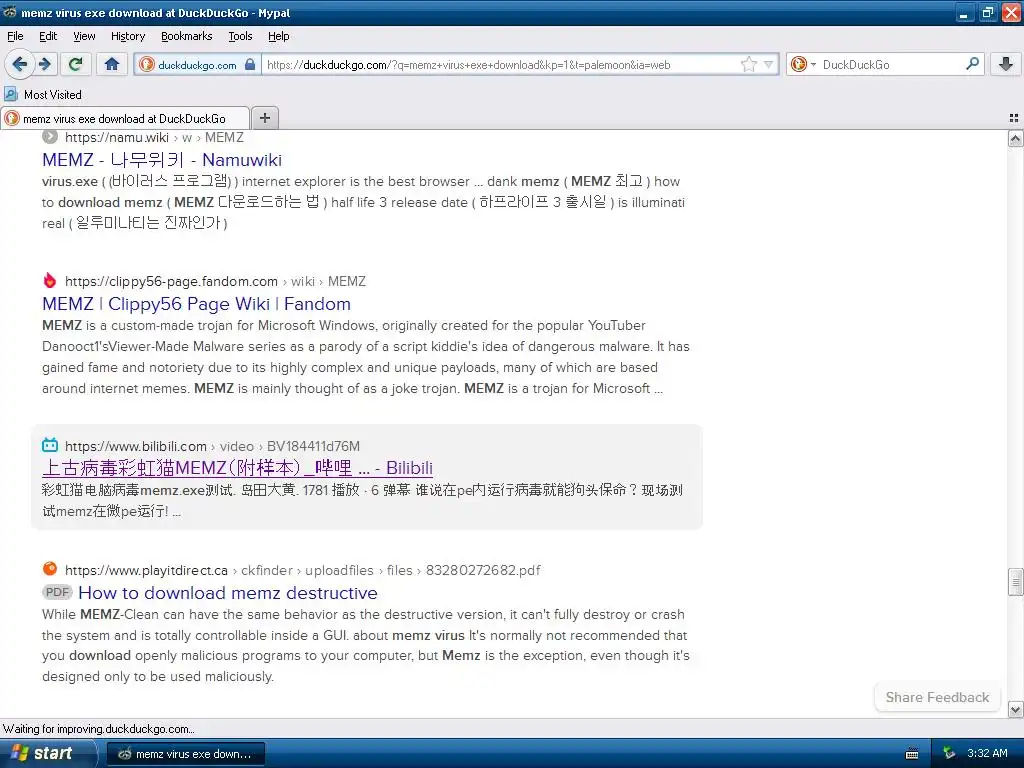This screenshot has height=768, width=1024.
Task: Click the Bilibili TV favicon
Action: tap(50, 445)
